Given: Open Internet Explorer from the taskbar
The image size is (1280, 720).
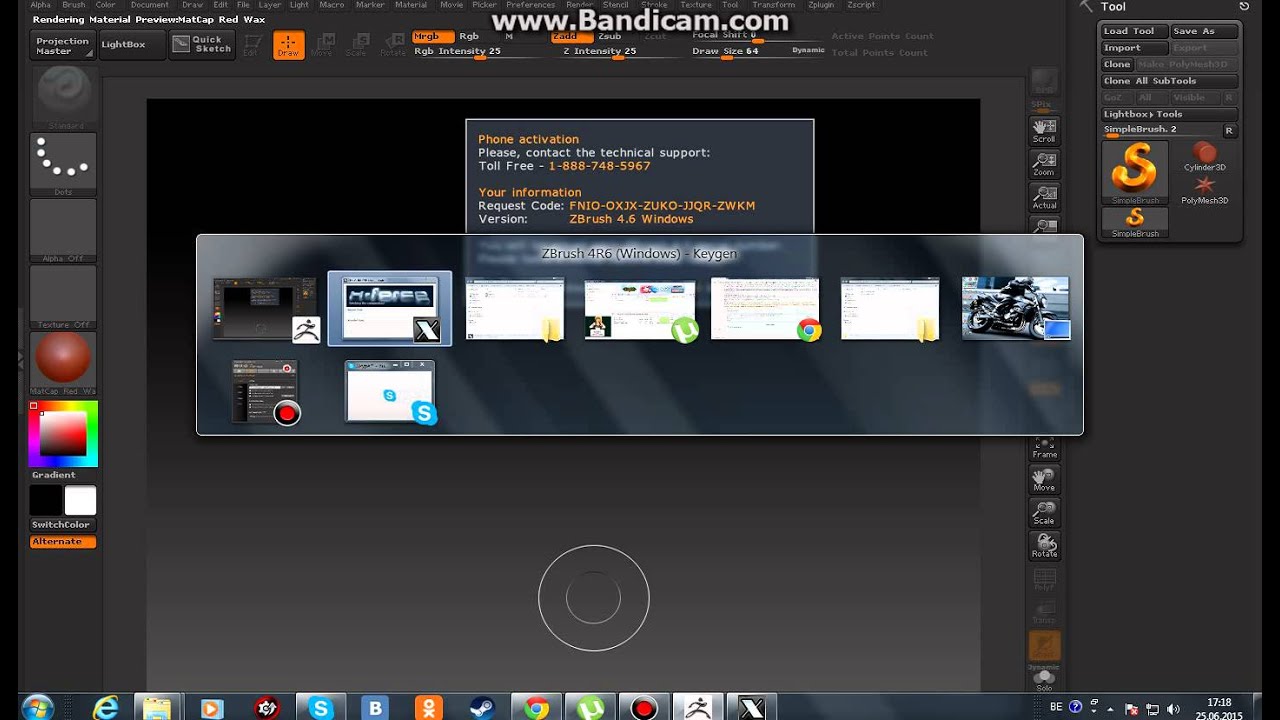Looking at the screenshot, I should (x=105, y=708).
